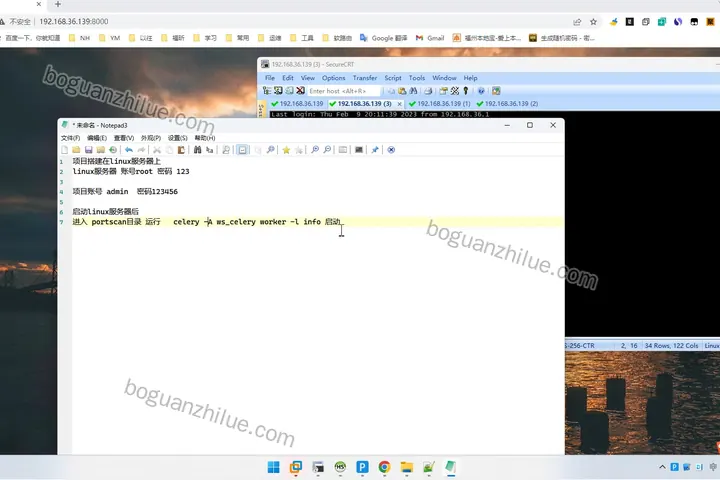Click the browser address bar 192.168.36.139:8000
The image size is (720, 480).
tap(73, 22)
